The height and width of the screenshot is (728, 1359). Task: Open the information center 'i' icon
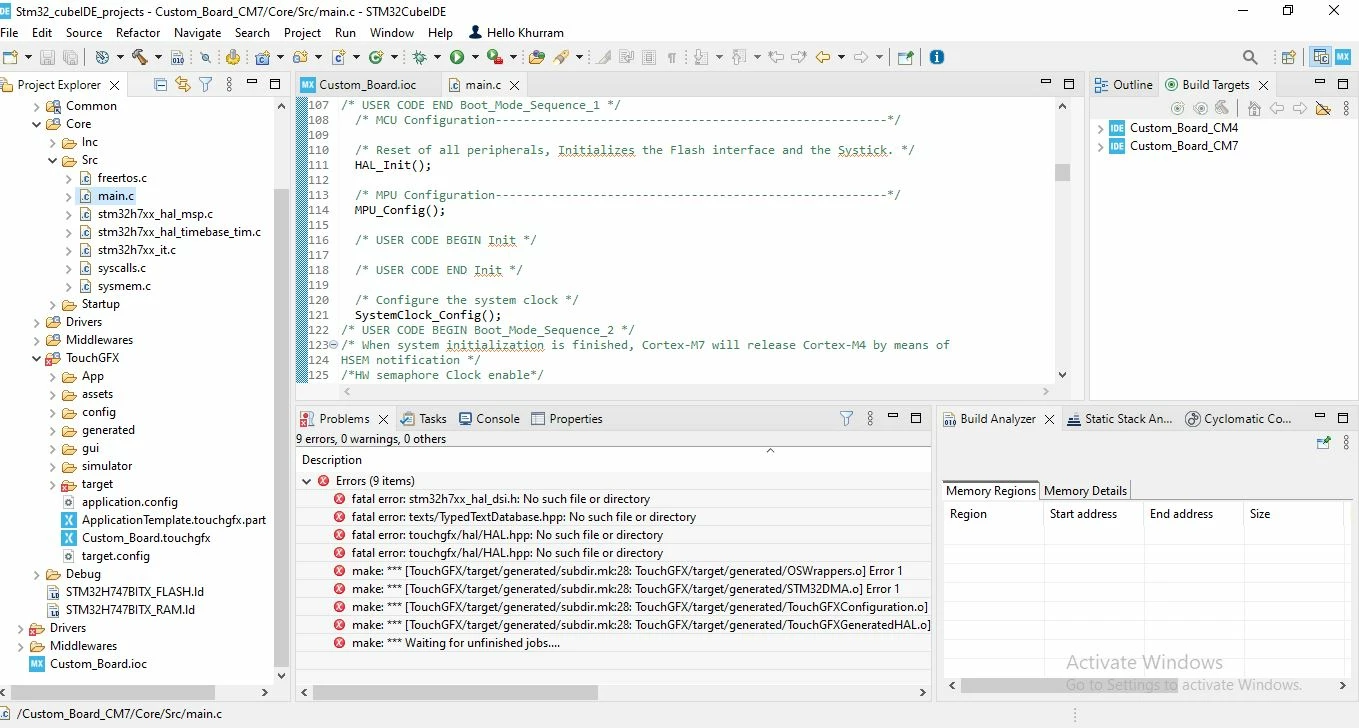coord(936,57)
